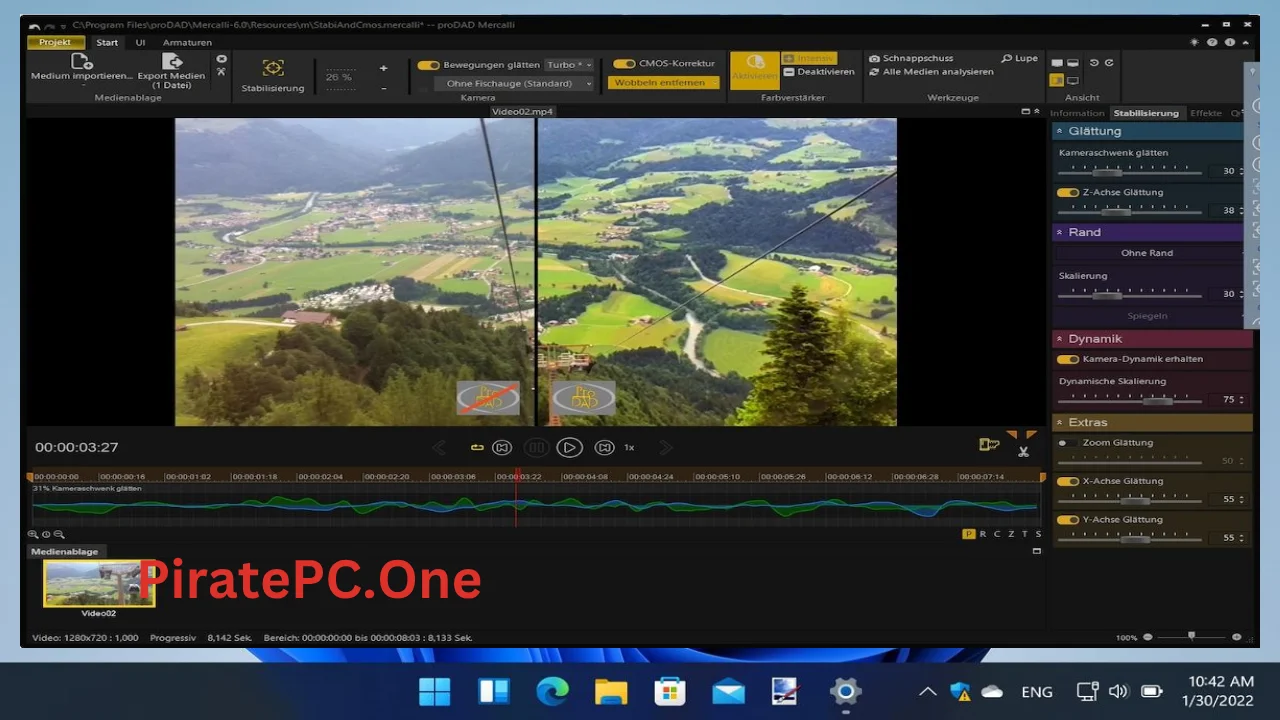Toggle Kamera-Dynamik erhalten switch
Image resolution: width=1280 pixels, height=720 pixels.
tap(1068, 359)
